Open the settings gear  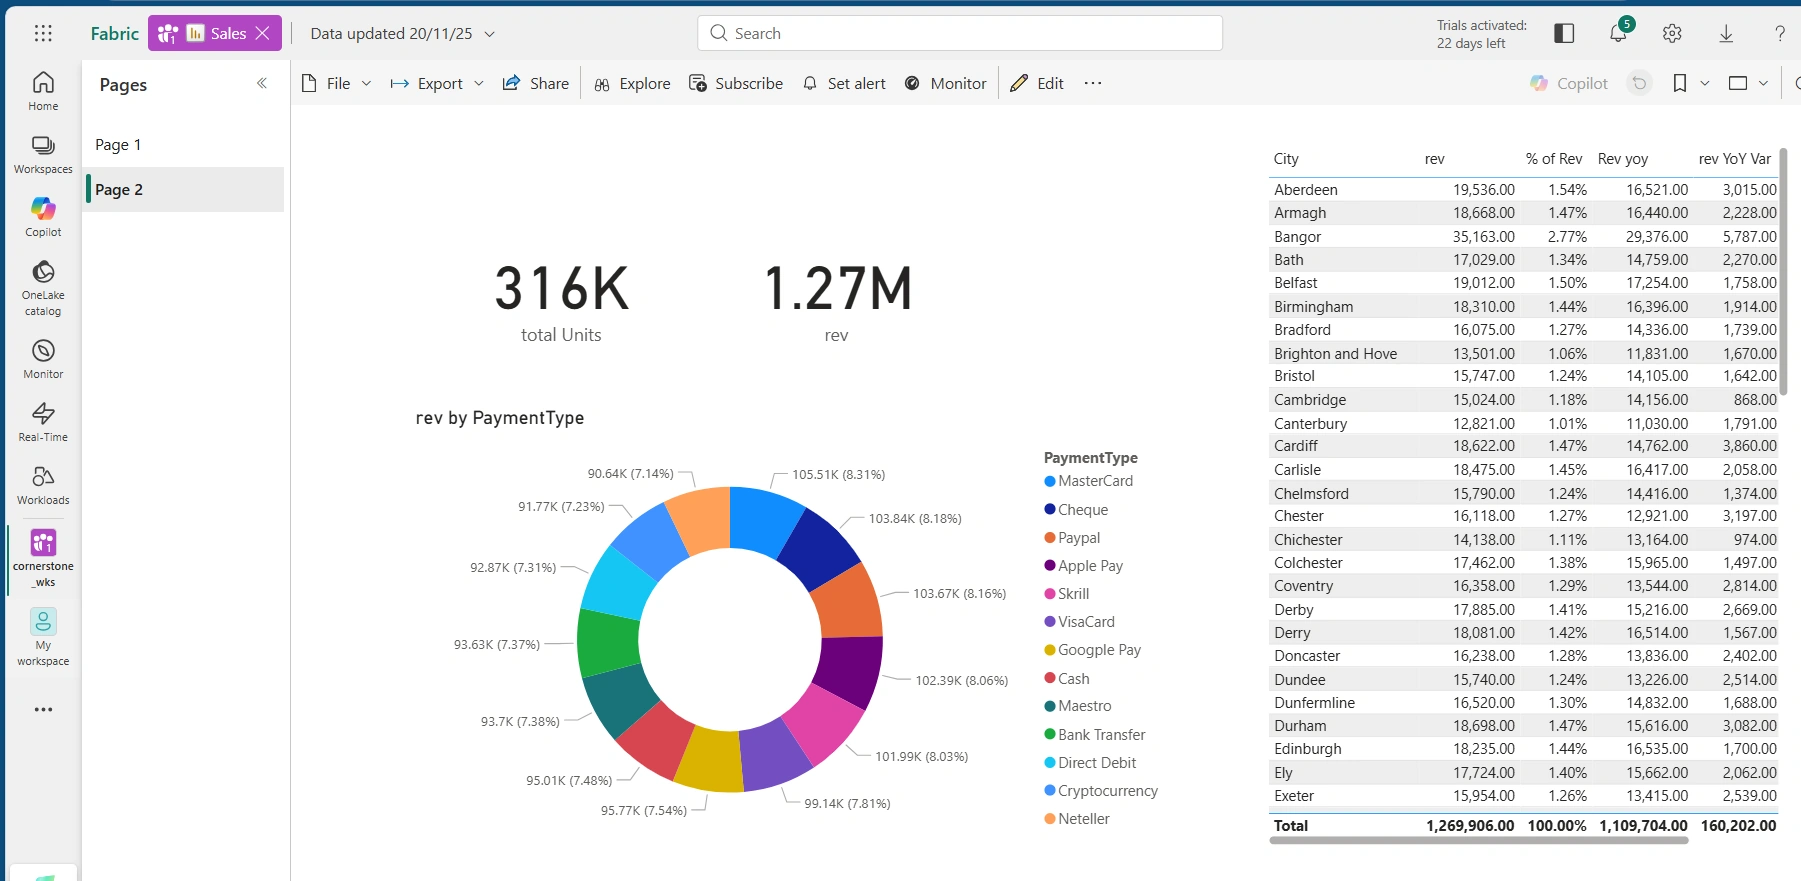1672,33
